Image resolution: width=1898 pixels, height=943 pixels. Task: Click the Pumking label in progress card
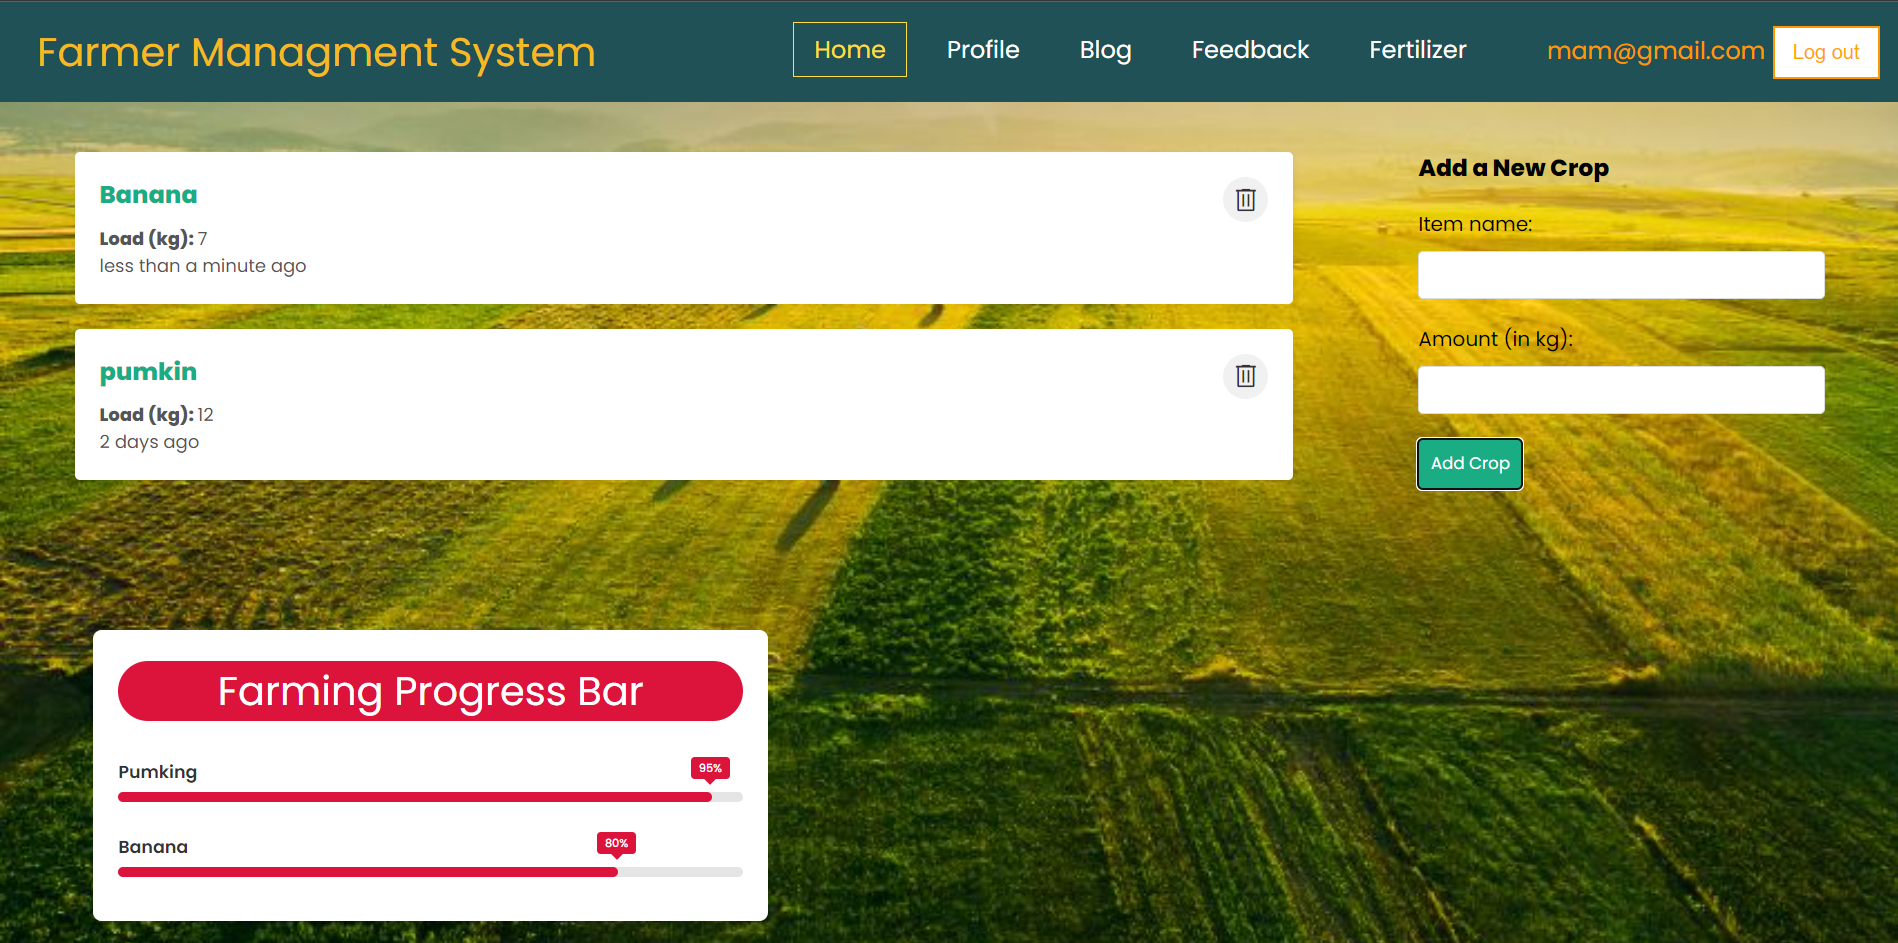pos(157,772)
